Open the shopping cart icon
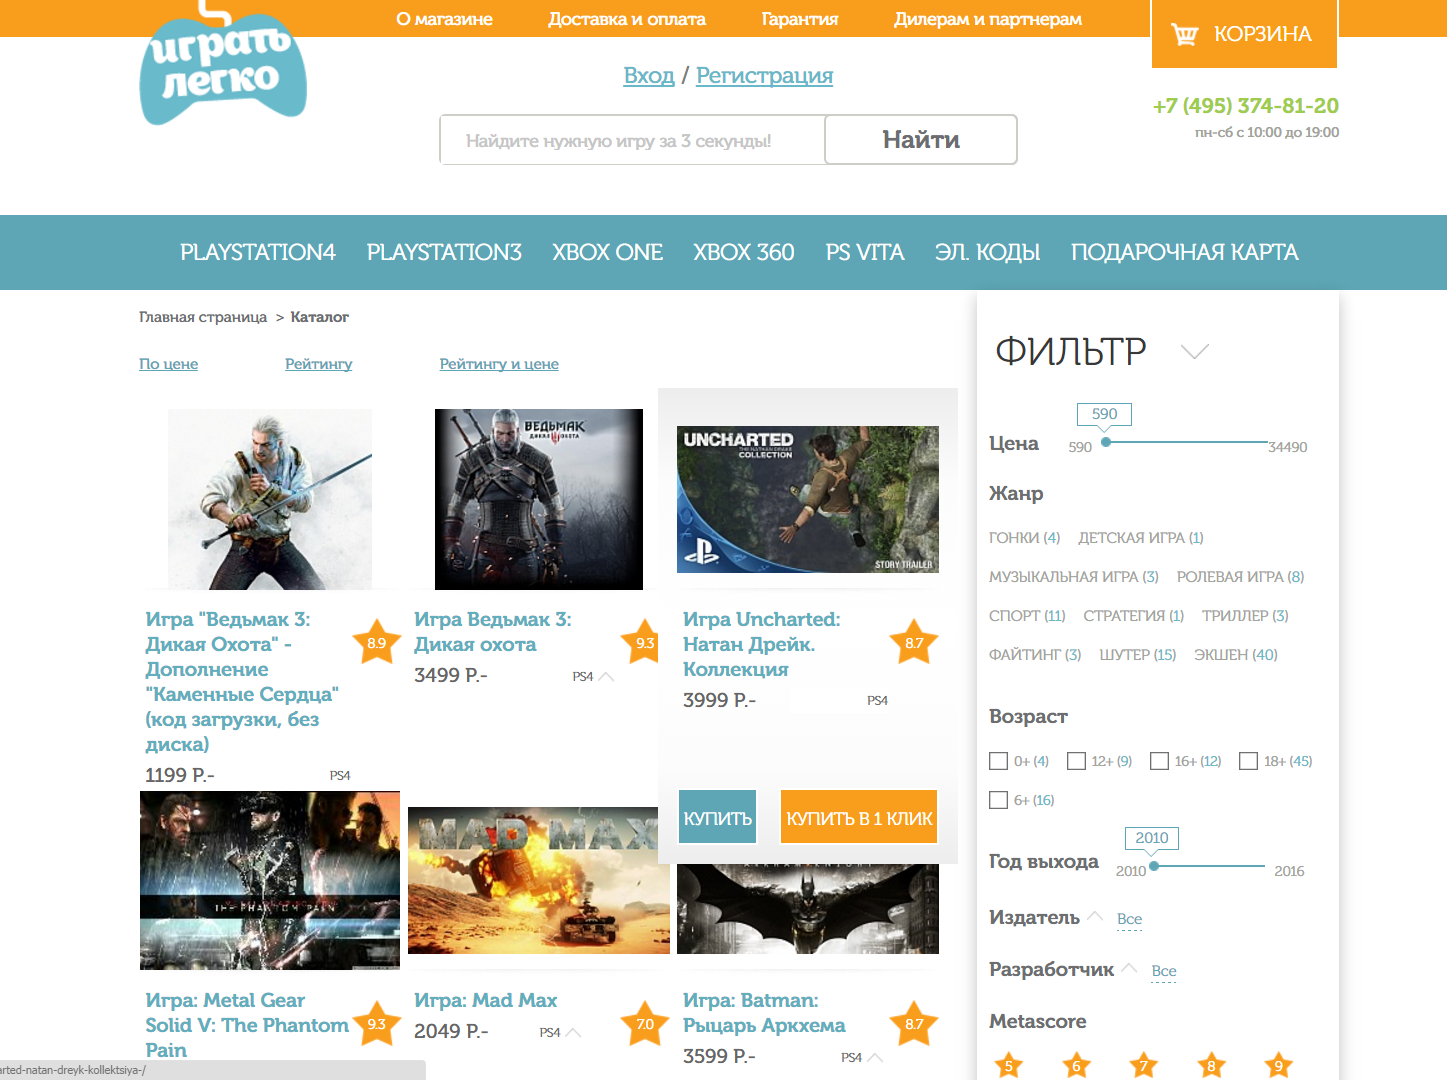 pyautogui.click(x=1184, y=34)
